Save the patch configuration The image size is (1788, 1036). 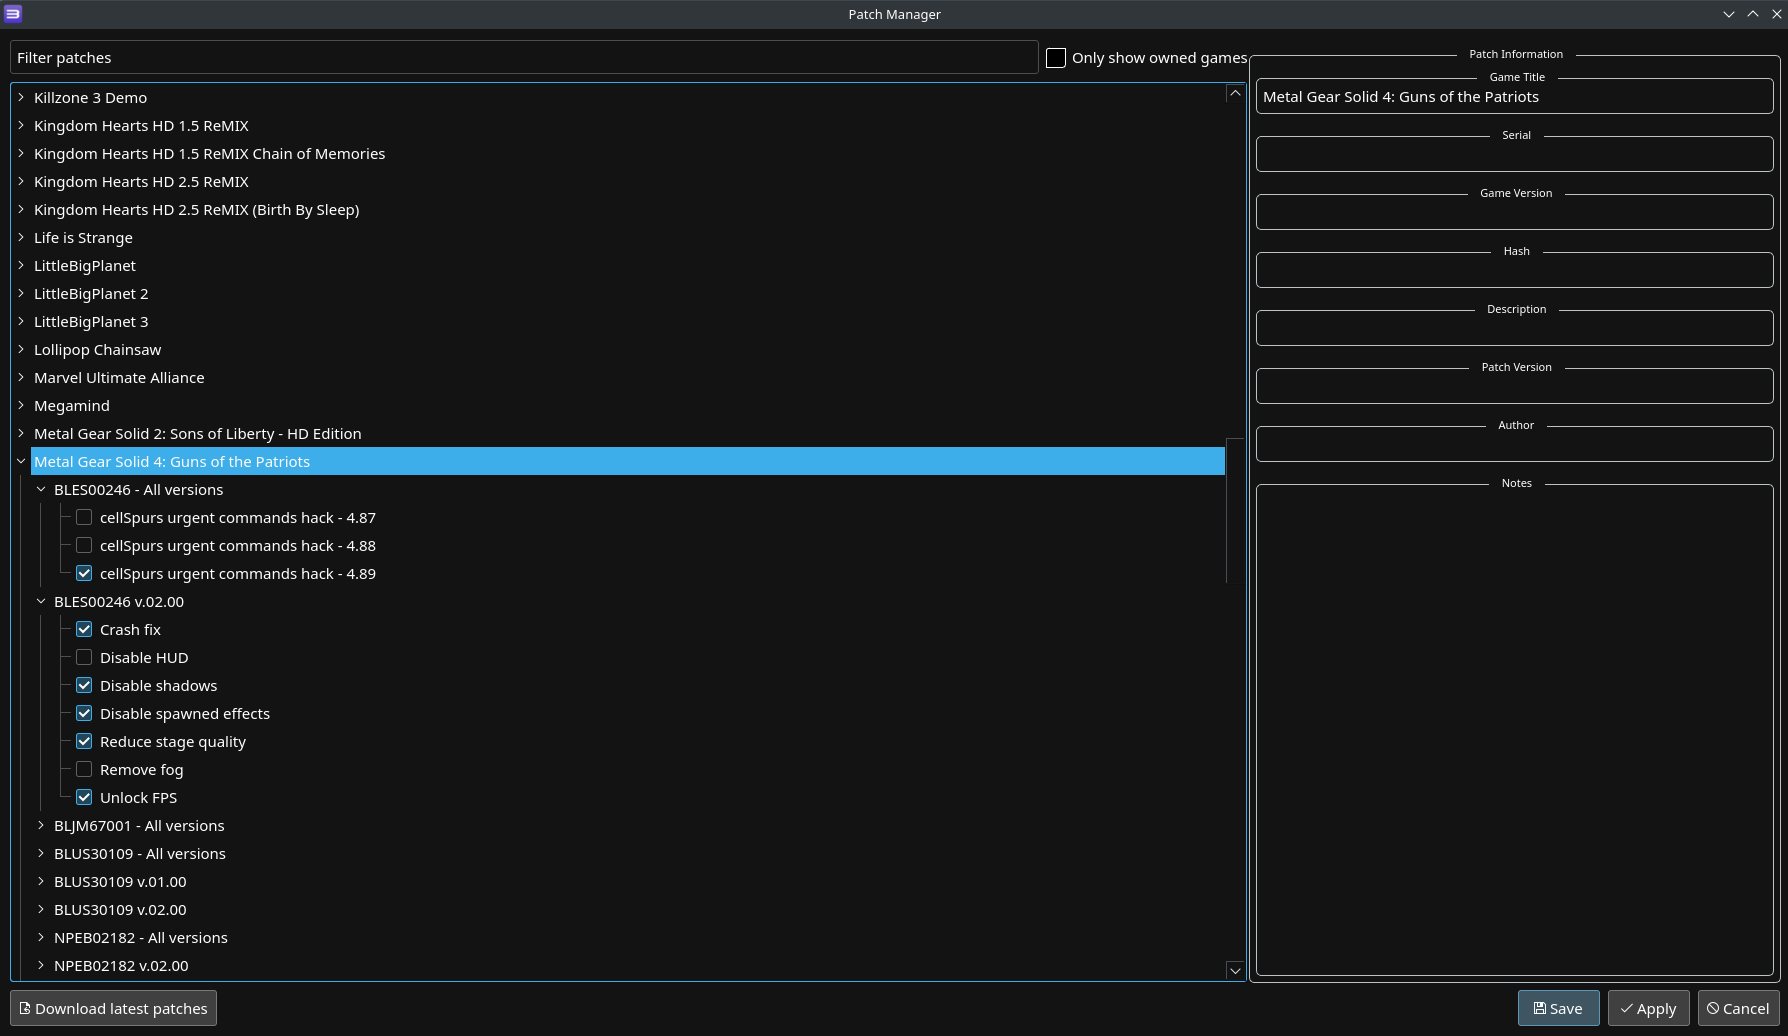[x=1558, y=1008]
